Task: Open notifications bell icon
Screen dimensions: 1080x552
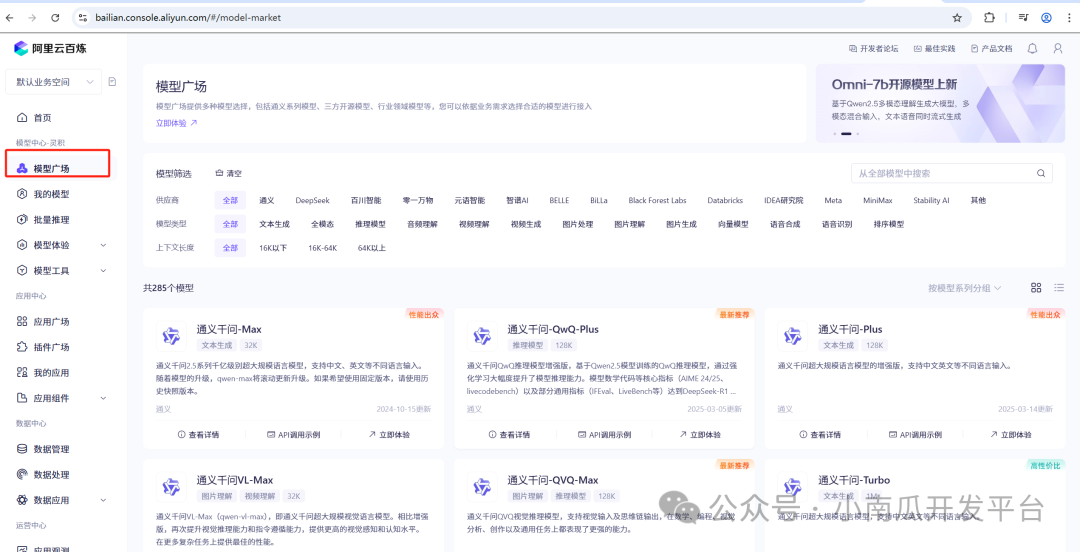Action: click(1032, 48)
